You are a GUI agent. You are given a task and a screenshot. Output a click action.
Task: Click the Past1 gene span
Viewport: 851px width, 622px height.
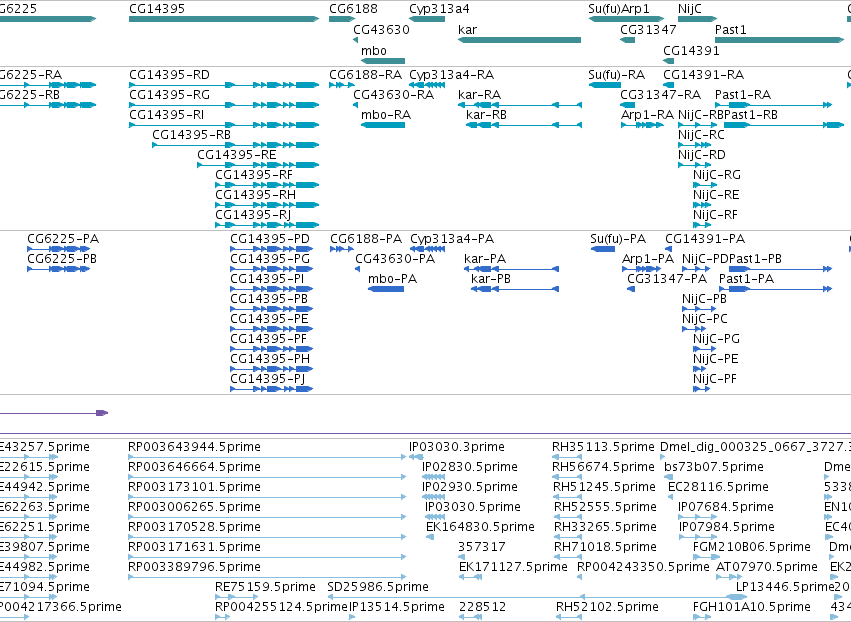click(779, 40)
